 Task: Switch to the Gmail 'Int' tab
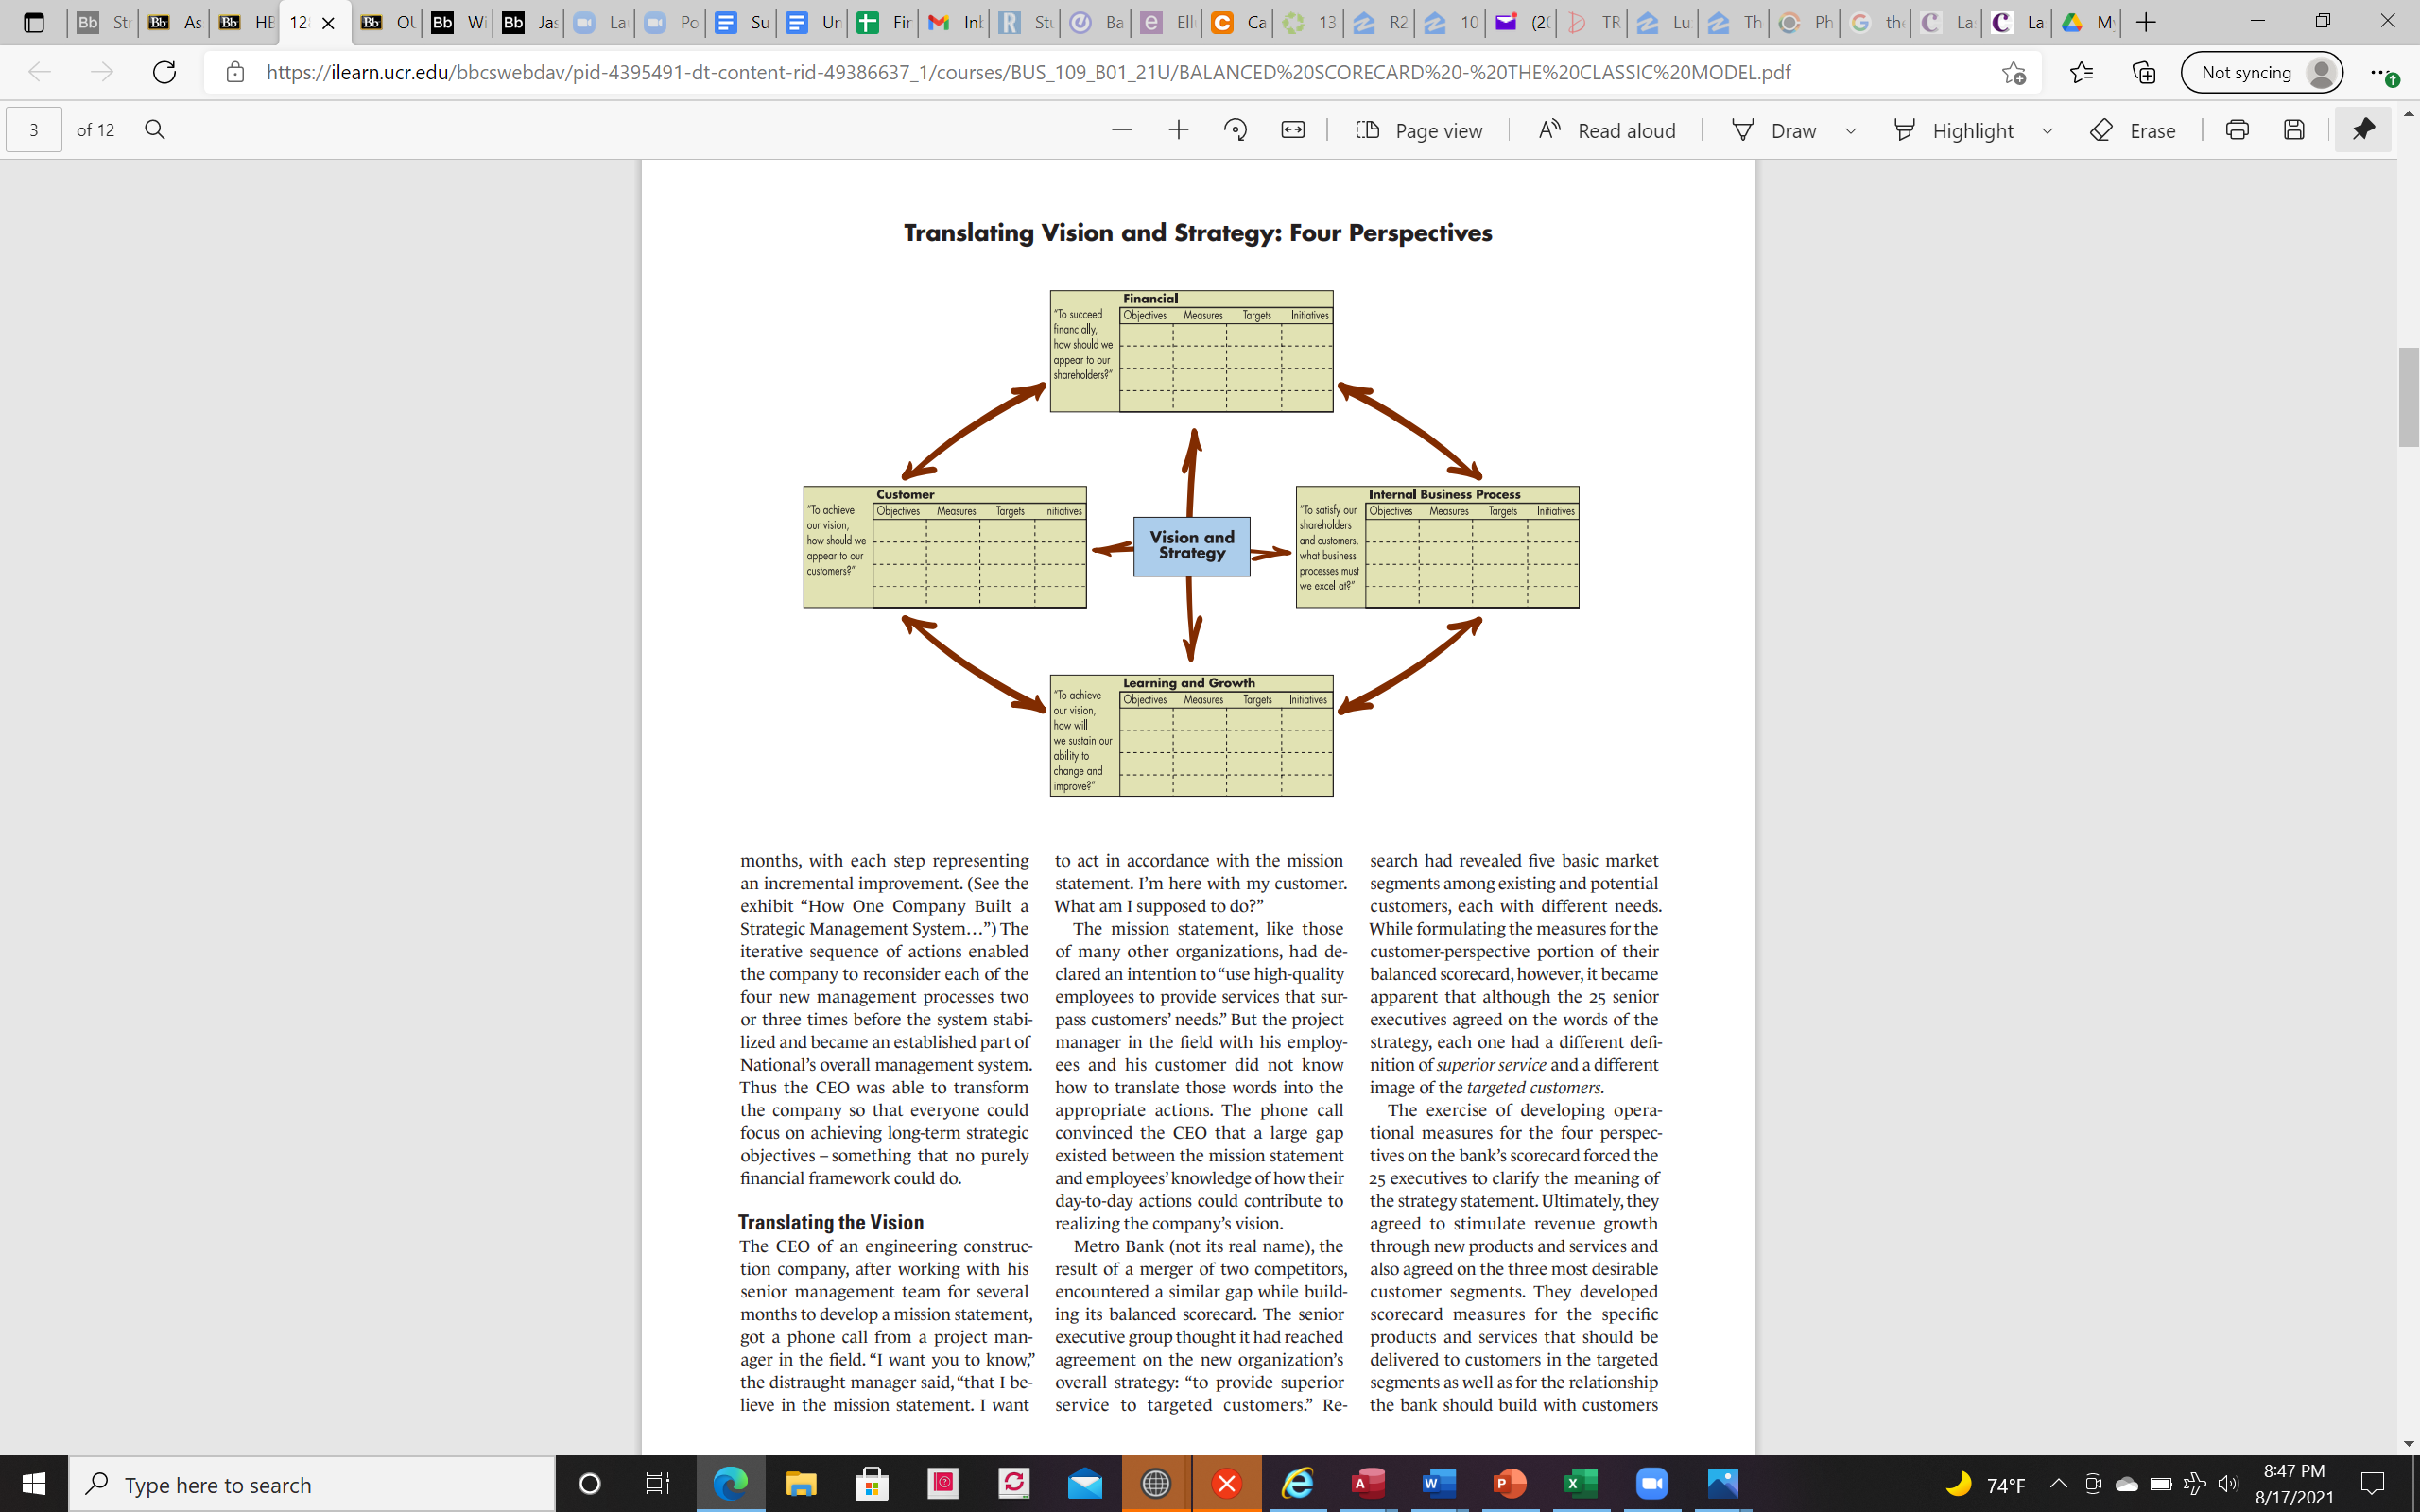point(955,22)
